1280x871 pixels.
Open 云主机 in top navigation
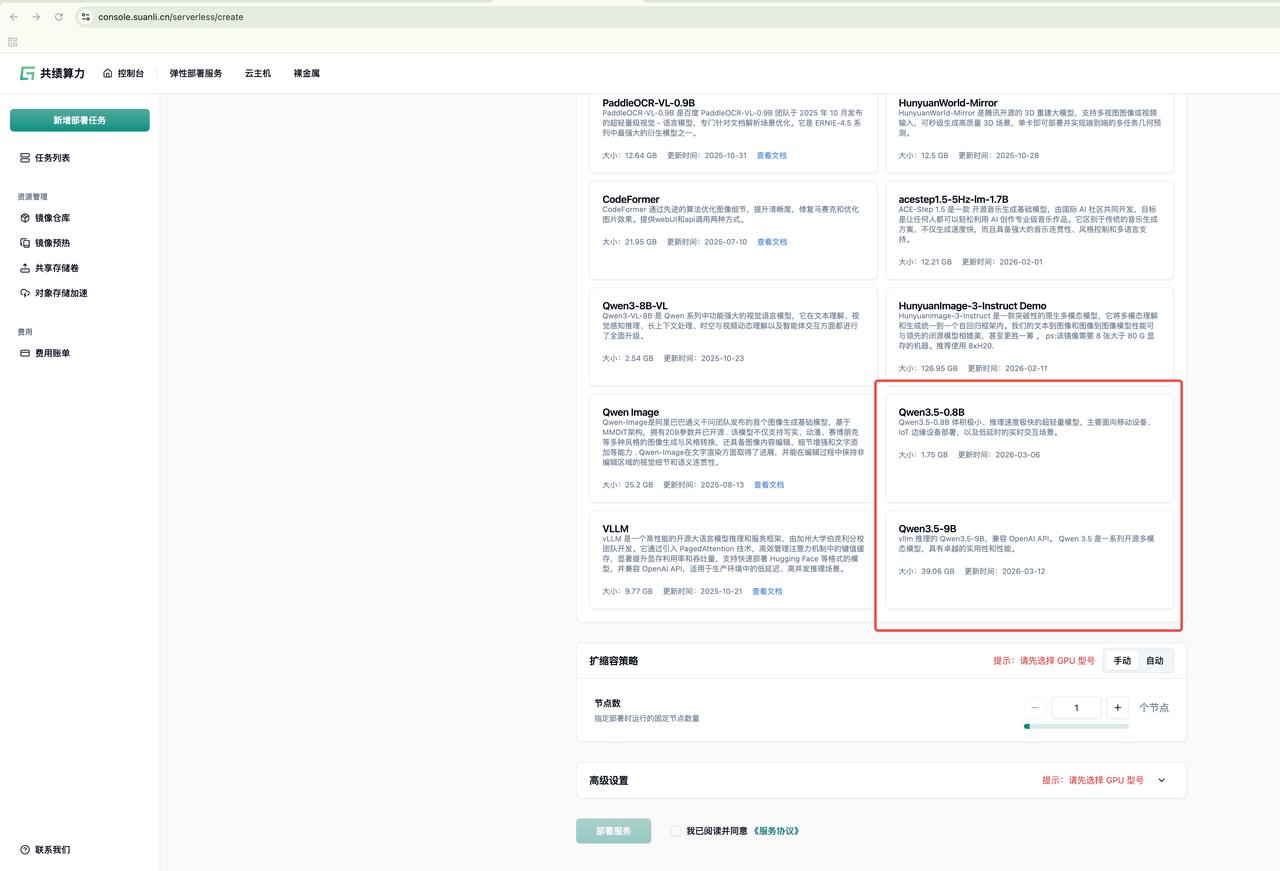point(258,73)
